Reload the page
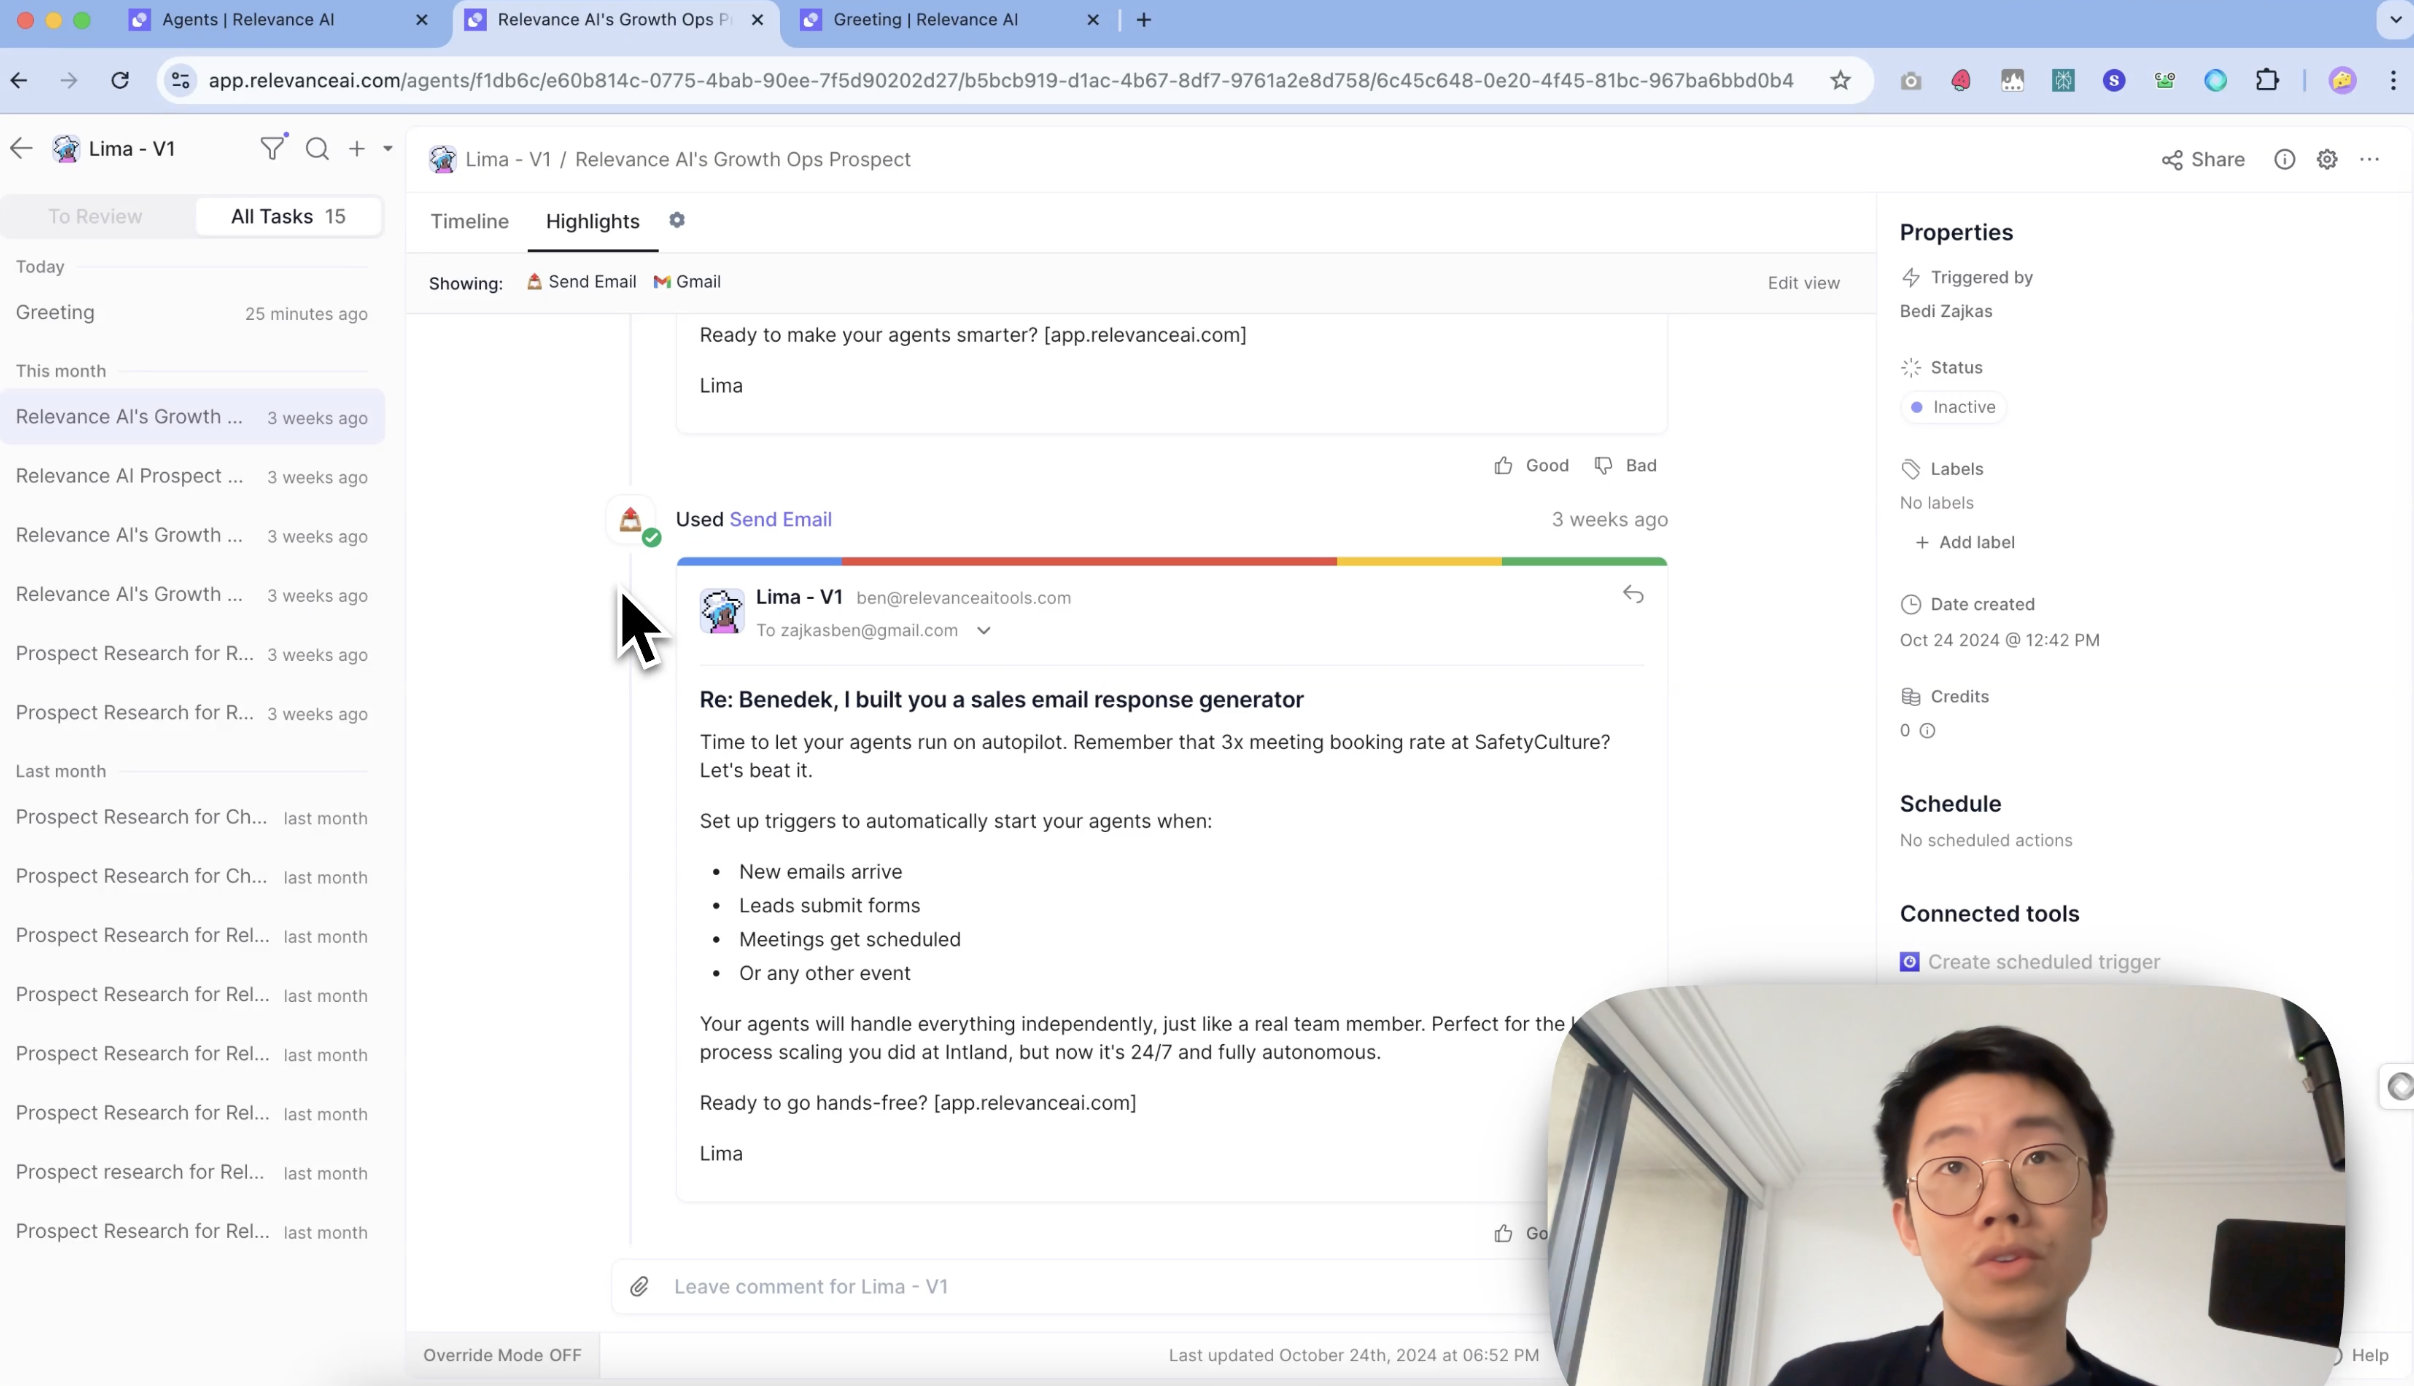 coord(120,80)
